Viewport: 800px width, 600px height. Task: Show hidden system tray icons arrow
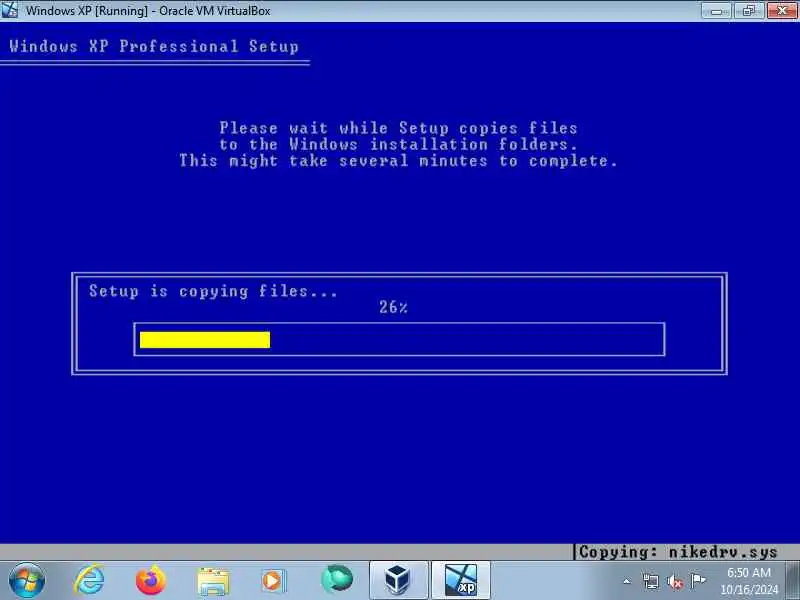(627, 581)
